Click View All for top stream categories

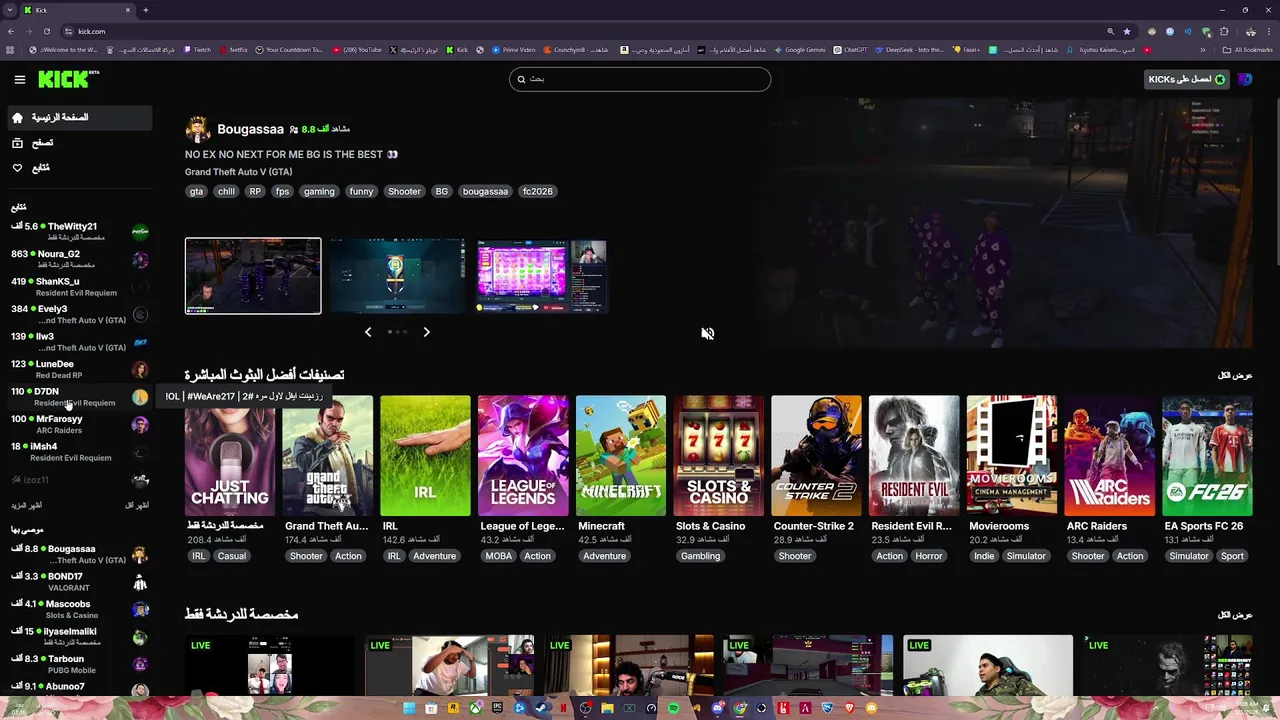1234,376
